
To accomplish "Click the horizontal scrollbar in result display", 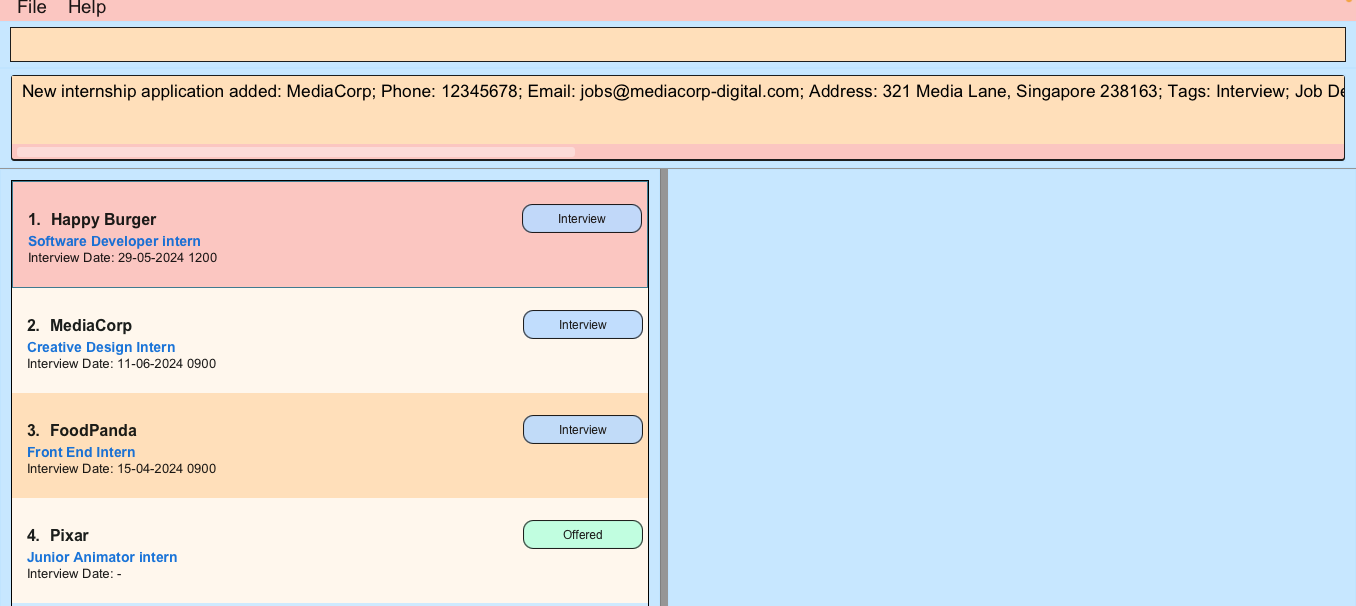I will [296, 152].
